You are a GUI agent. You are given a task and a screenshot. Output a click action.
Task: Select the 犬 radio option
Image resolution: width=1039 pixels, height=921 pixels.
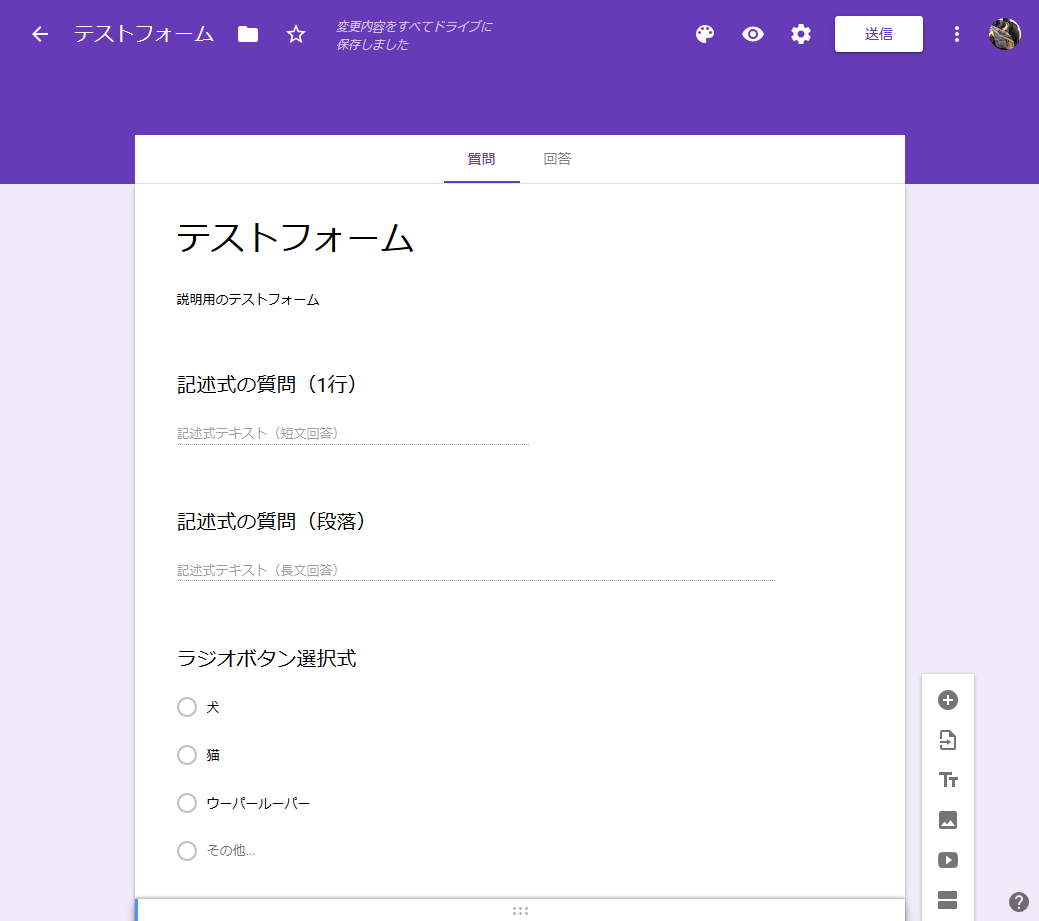click(186, 706)
